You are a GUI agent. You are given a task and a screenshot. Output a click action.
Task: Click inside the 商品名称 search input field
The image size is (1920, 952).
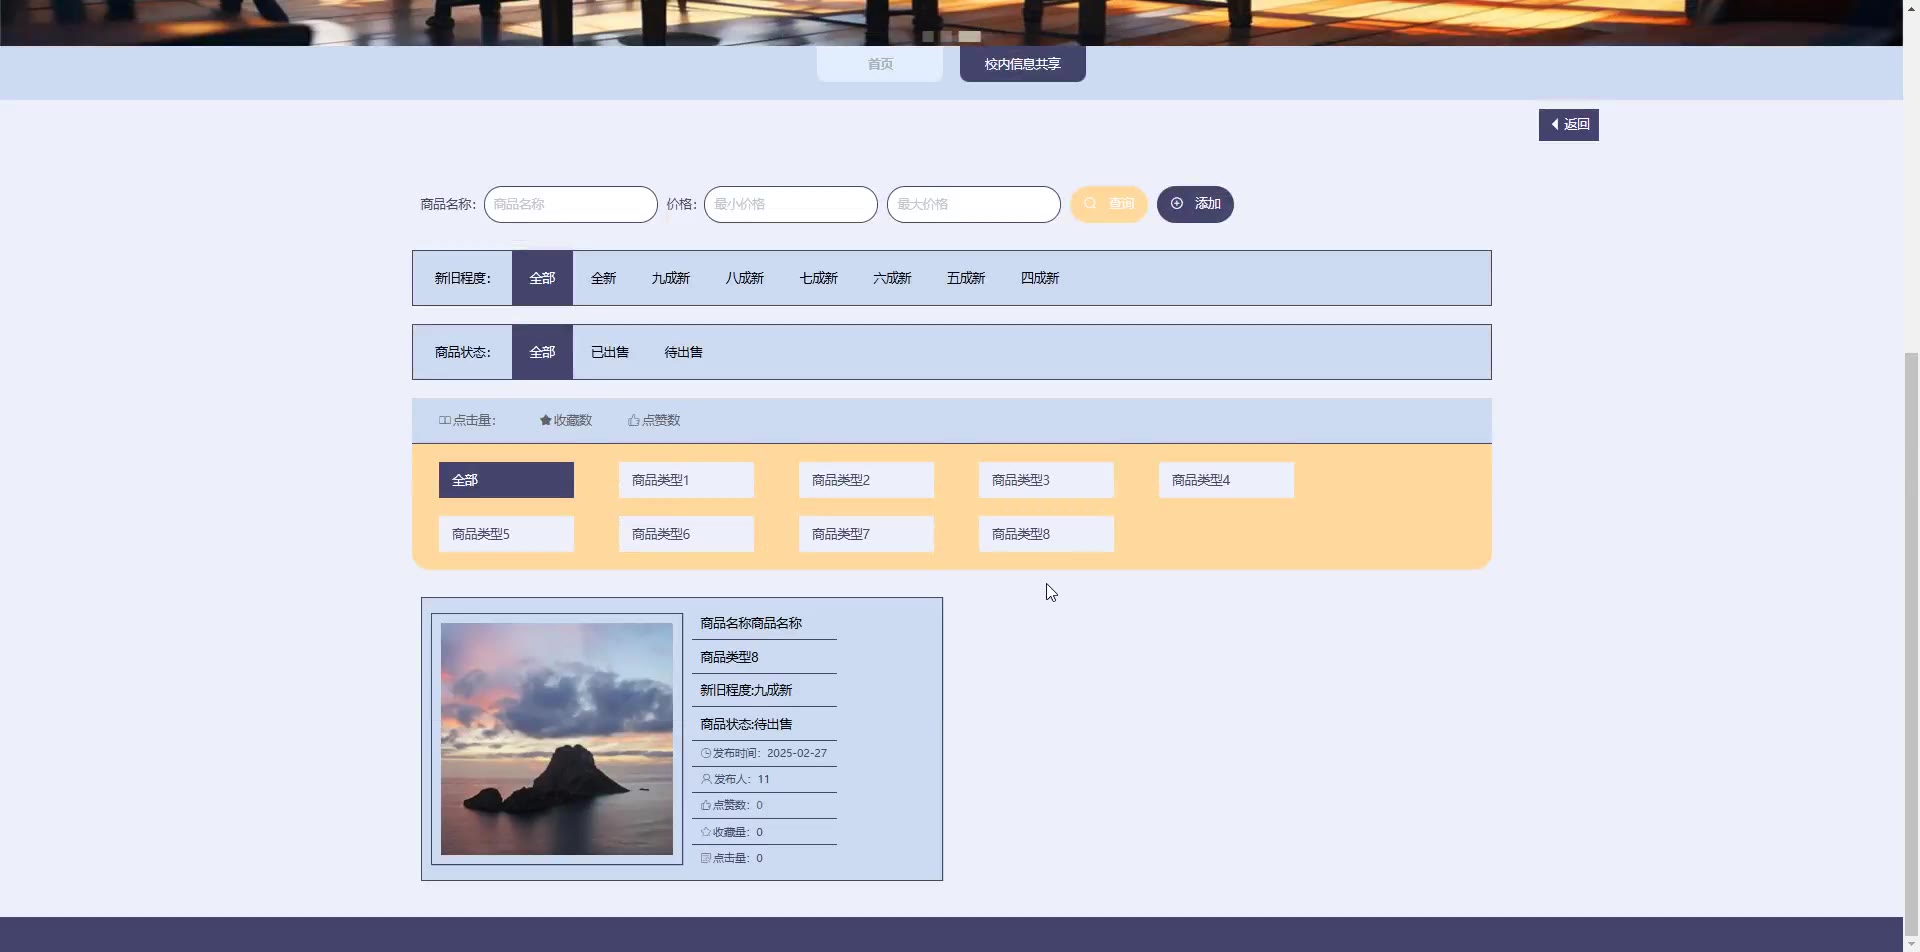coord(570,204)
